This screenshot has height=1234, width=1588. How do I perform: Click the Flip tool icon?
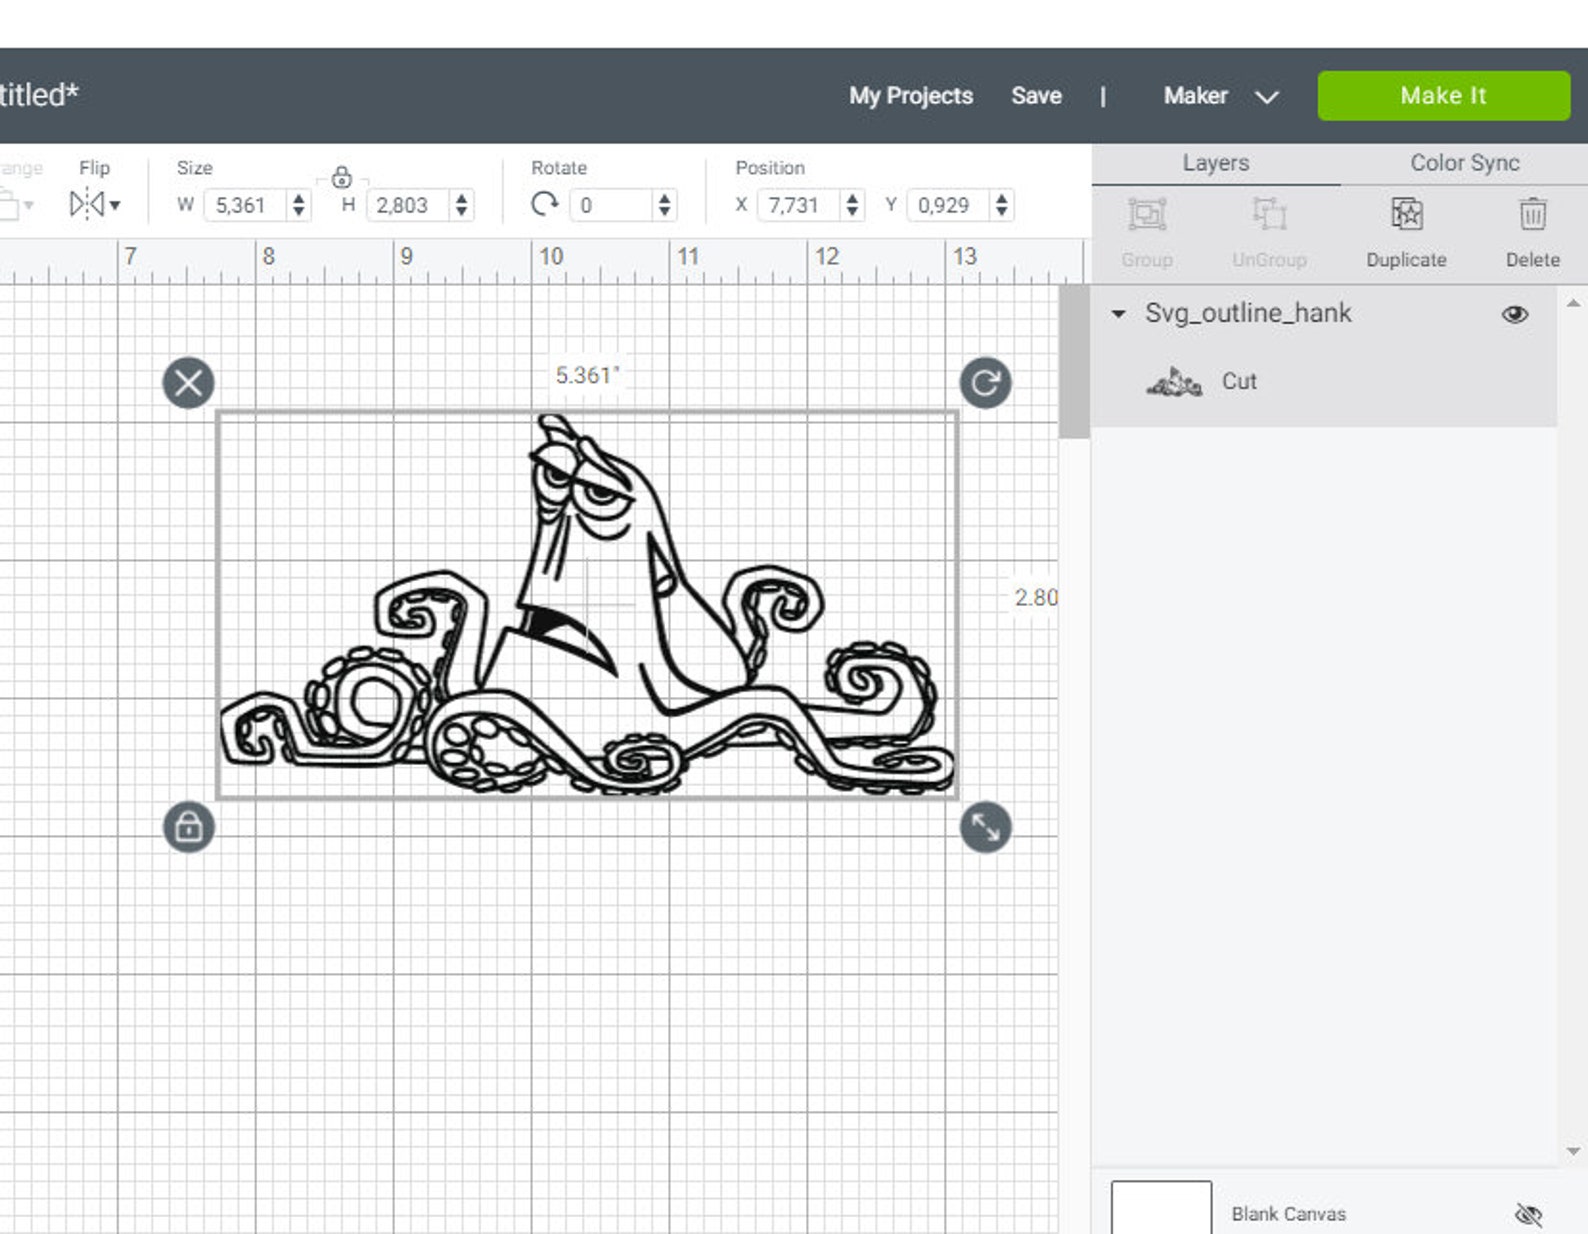click(86, 204)
